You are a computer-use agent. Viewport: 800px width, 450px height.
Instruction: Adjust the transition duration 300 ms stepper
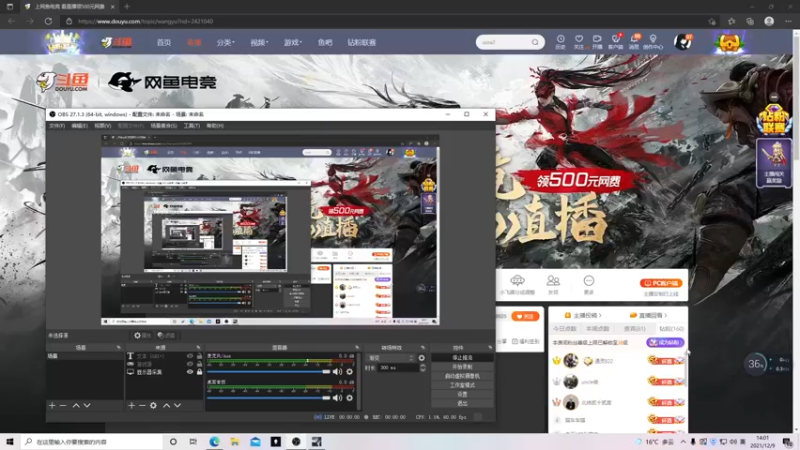(x=422, y=368)
